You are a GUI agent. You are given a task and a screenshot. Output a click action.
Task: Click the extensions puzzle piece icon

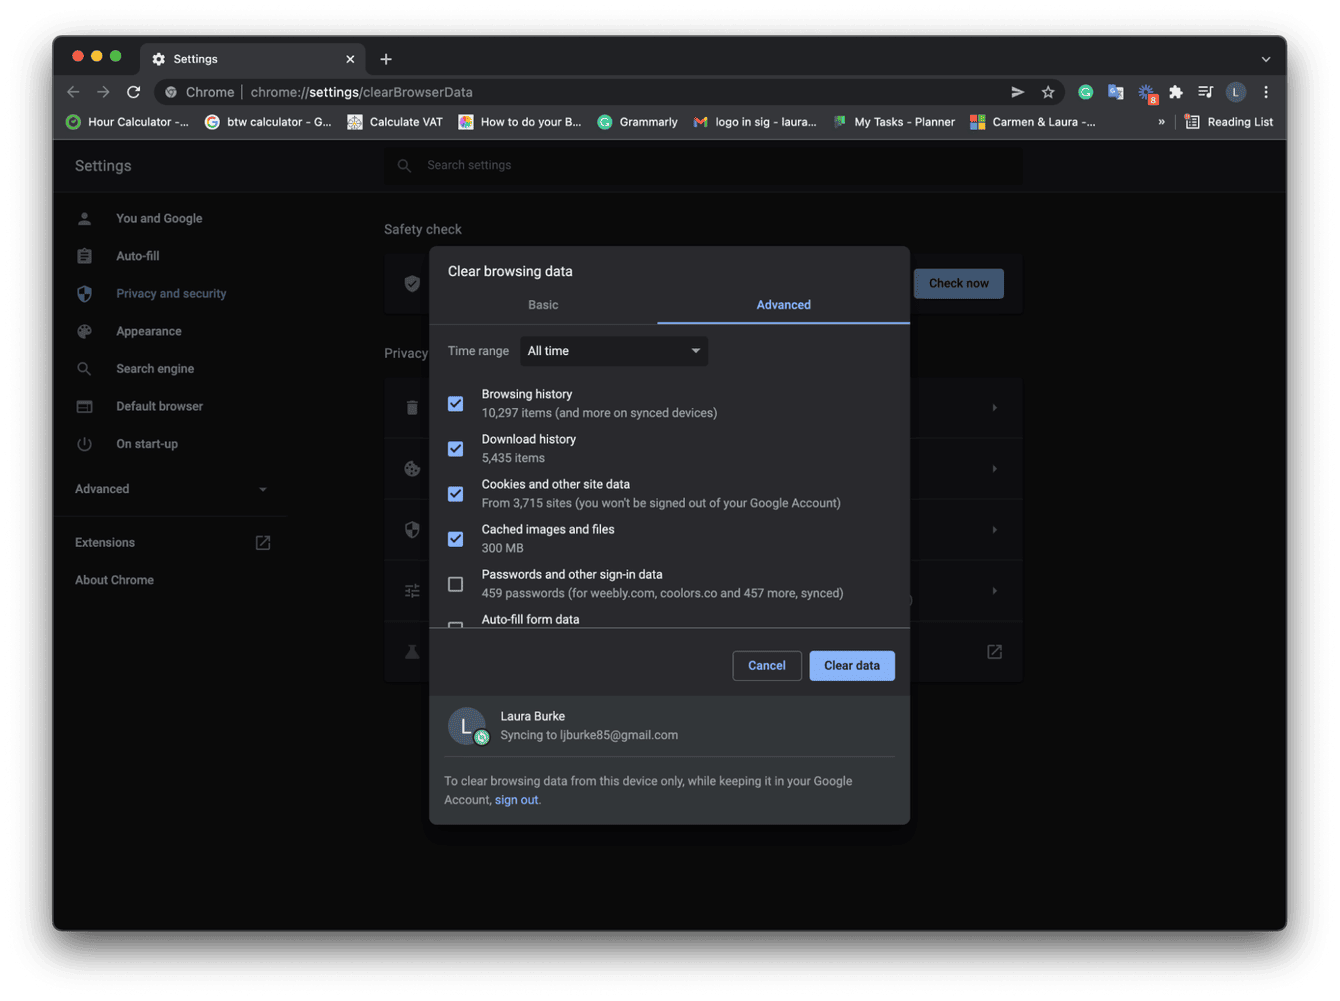(x=1175, y=91)
